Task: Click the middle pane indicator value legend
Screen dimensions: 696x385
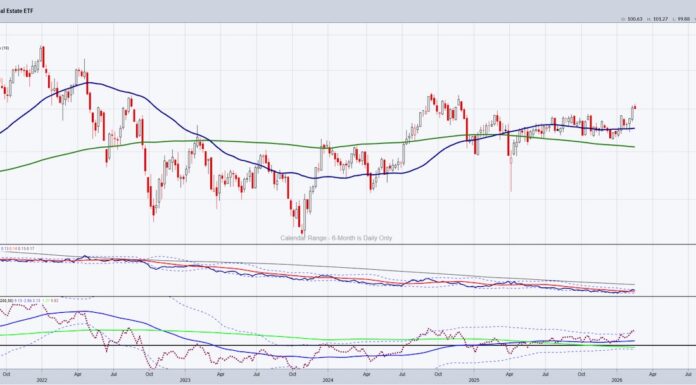Action: 18,249
